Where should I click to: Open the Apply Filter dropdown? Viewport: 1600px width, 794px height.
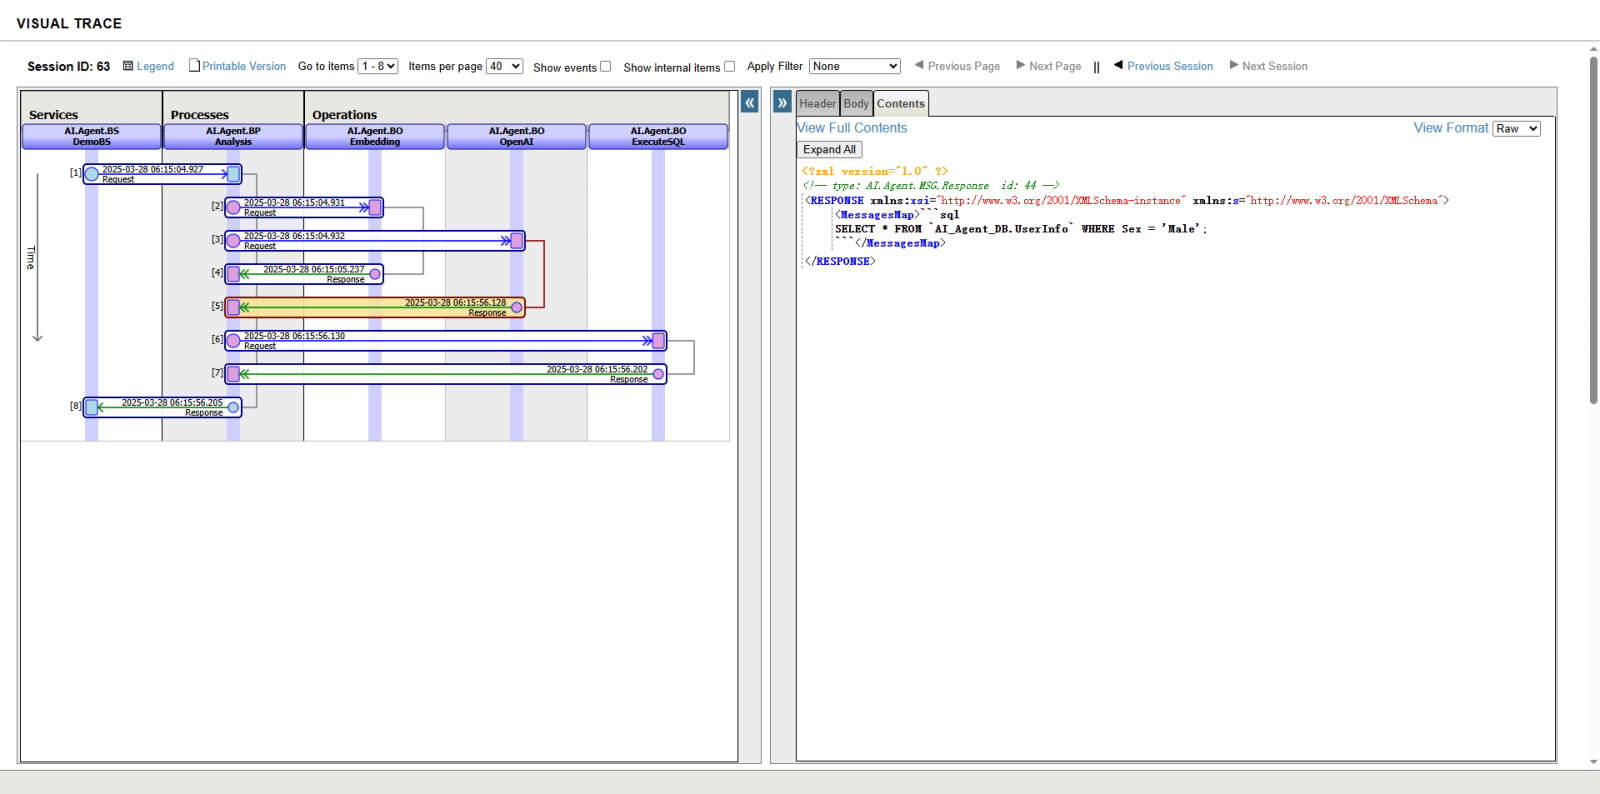(x=854, y=67)
